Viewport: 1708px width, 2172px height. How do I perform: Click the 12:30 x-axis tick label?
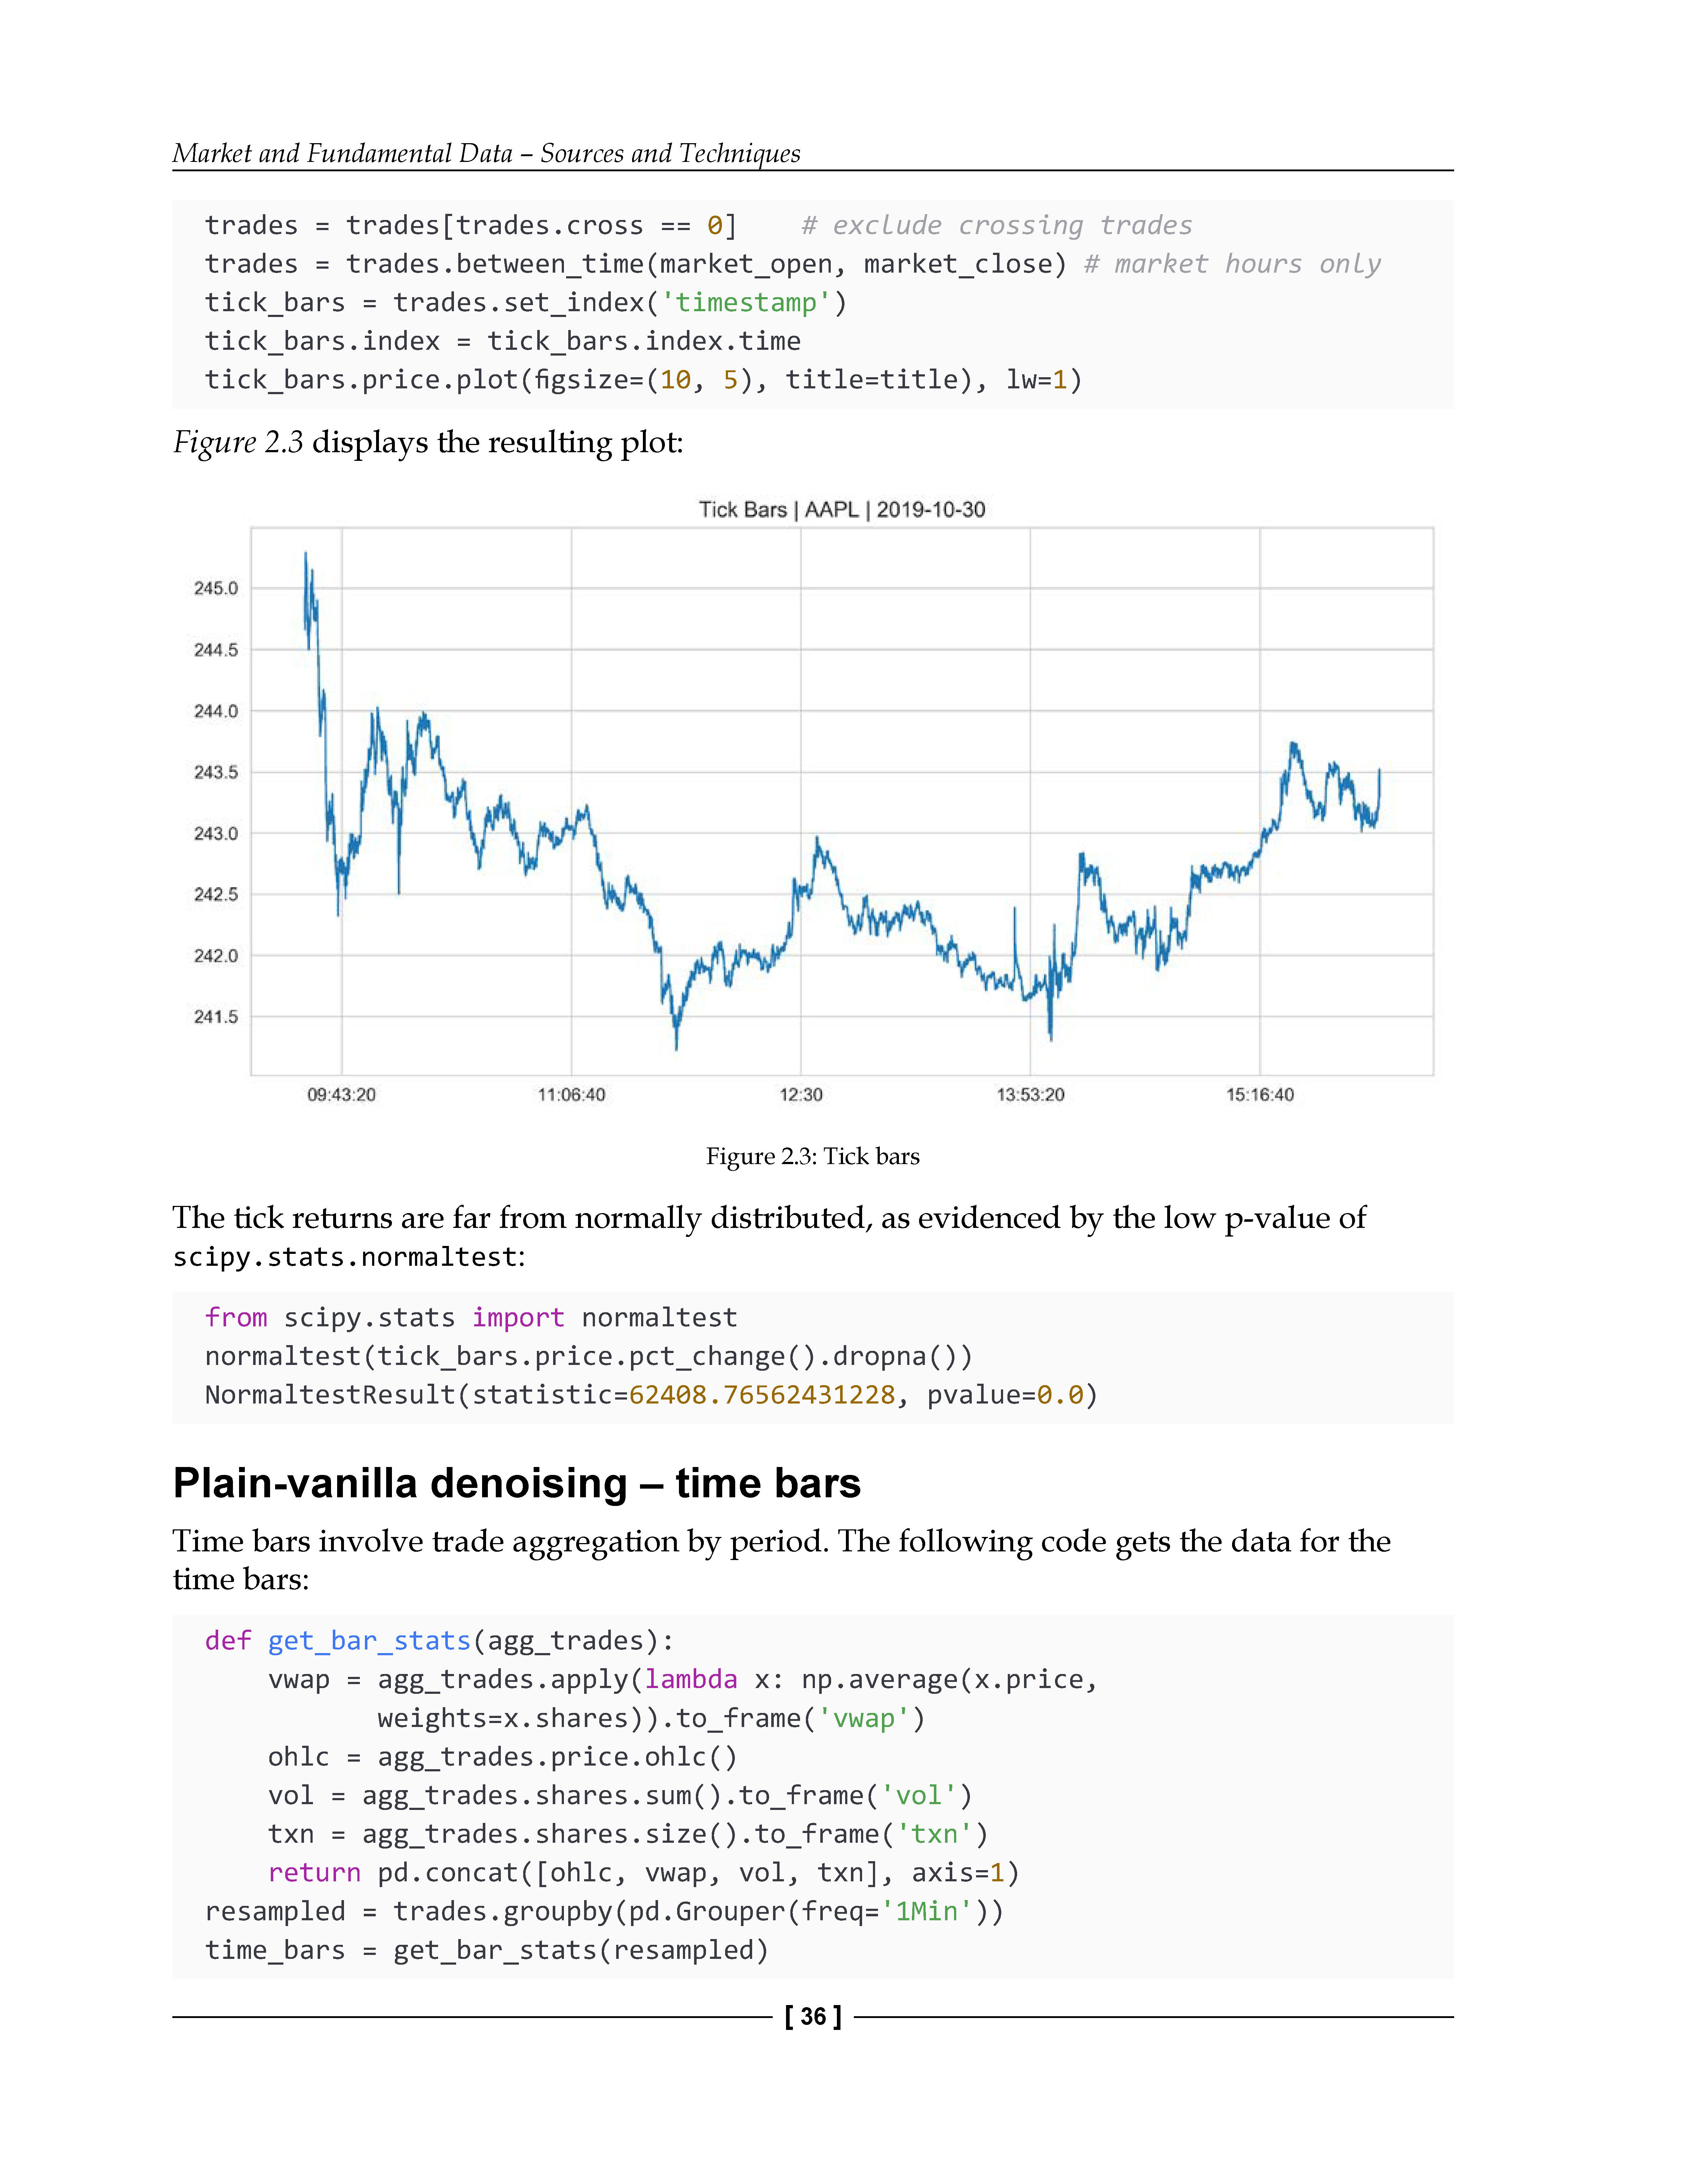[801, 1095]
